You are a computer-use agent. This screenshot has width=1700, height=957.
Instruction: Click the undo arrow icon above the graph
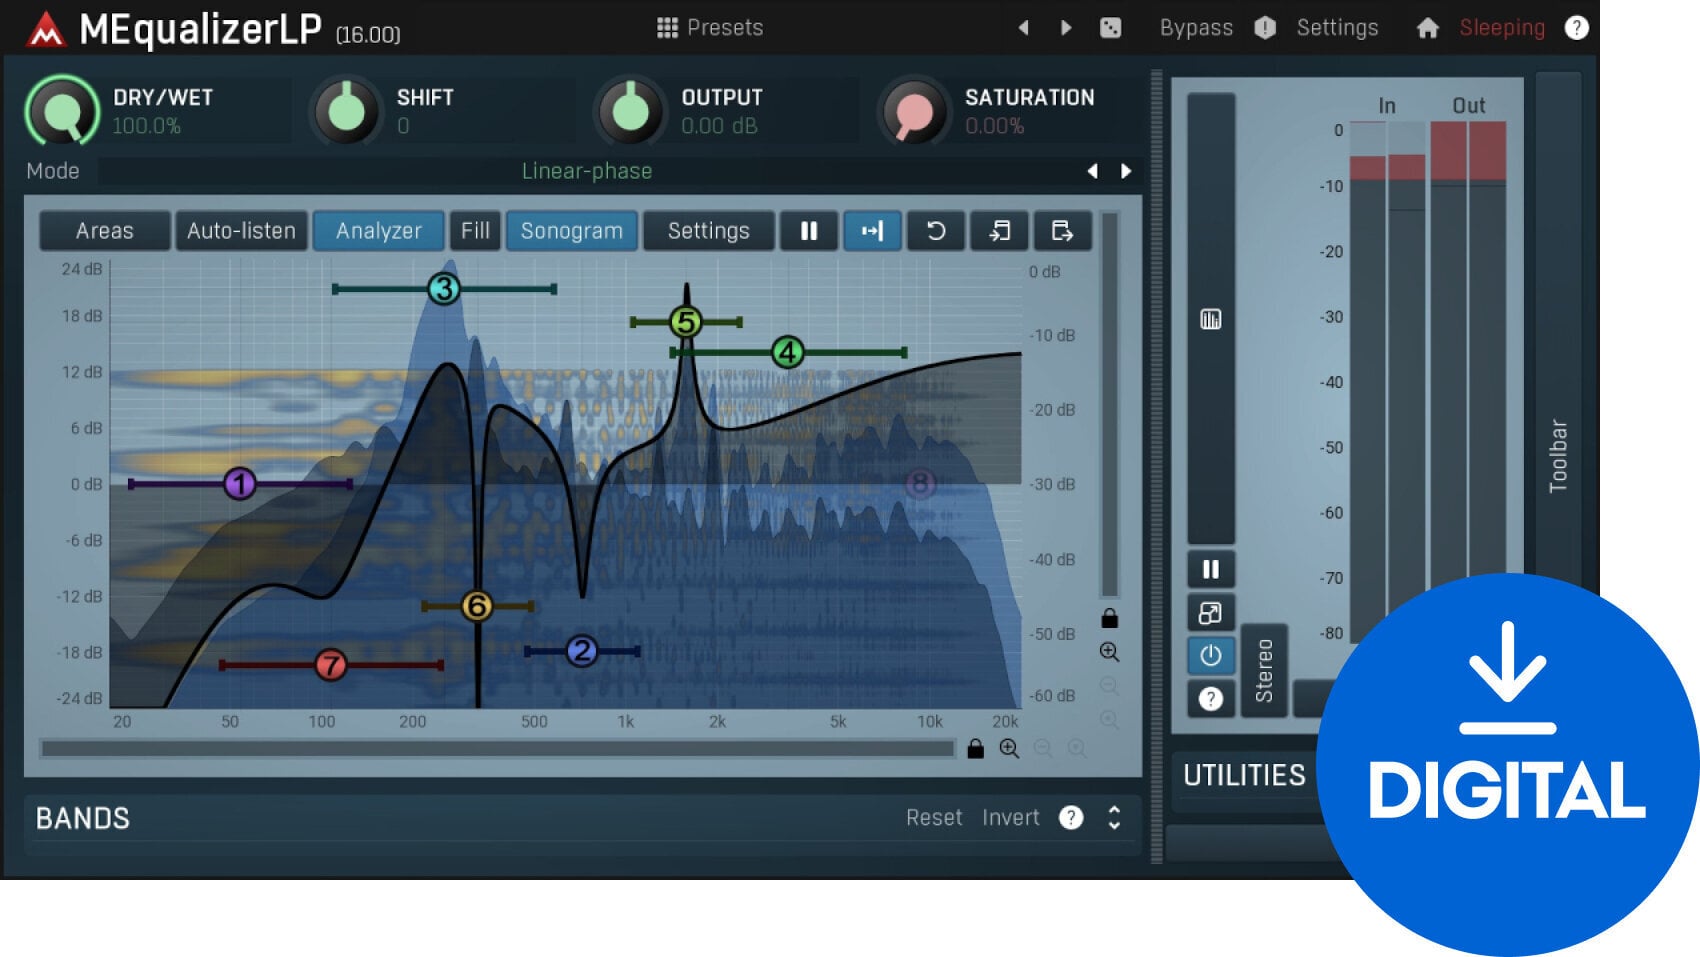pos(935,231)
